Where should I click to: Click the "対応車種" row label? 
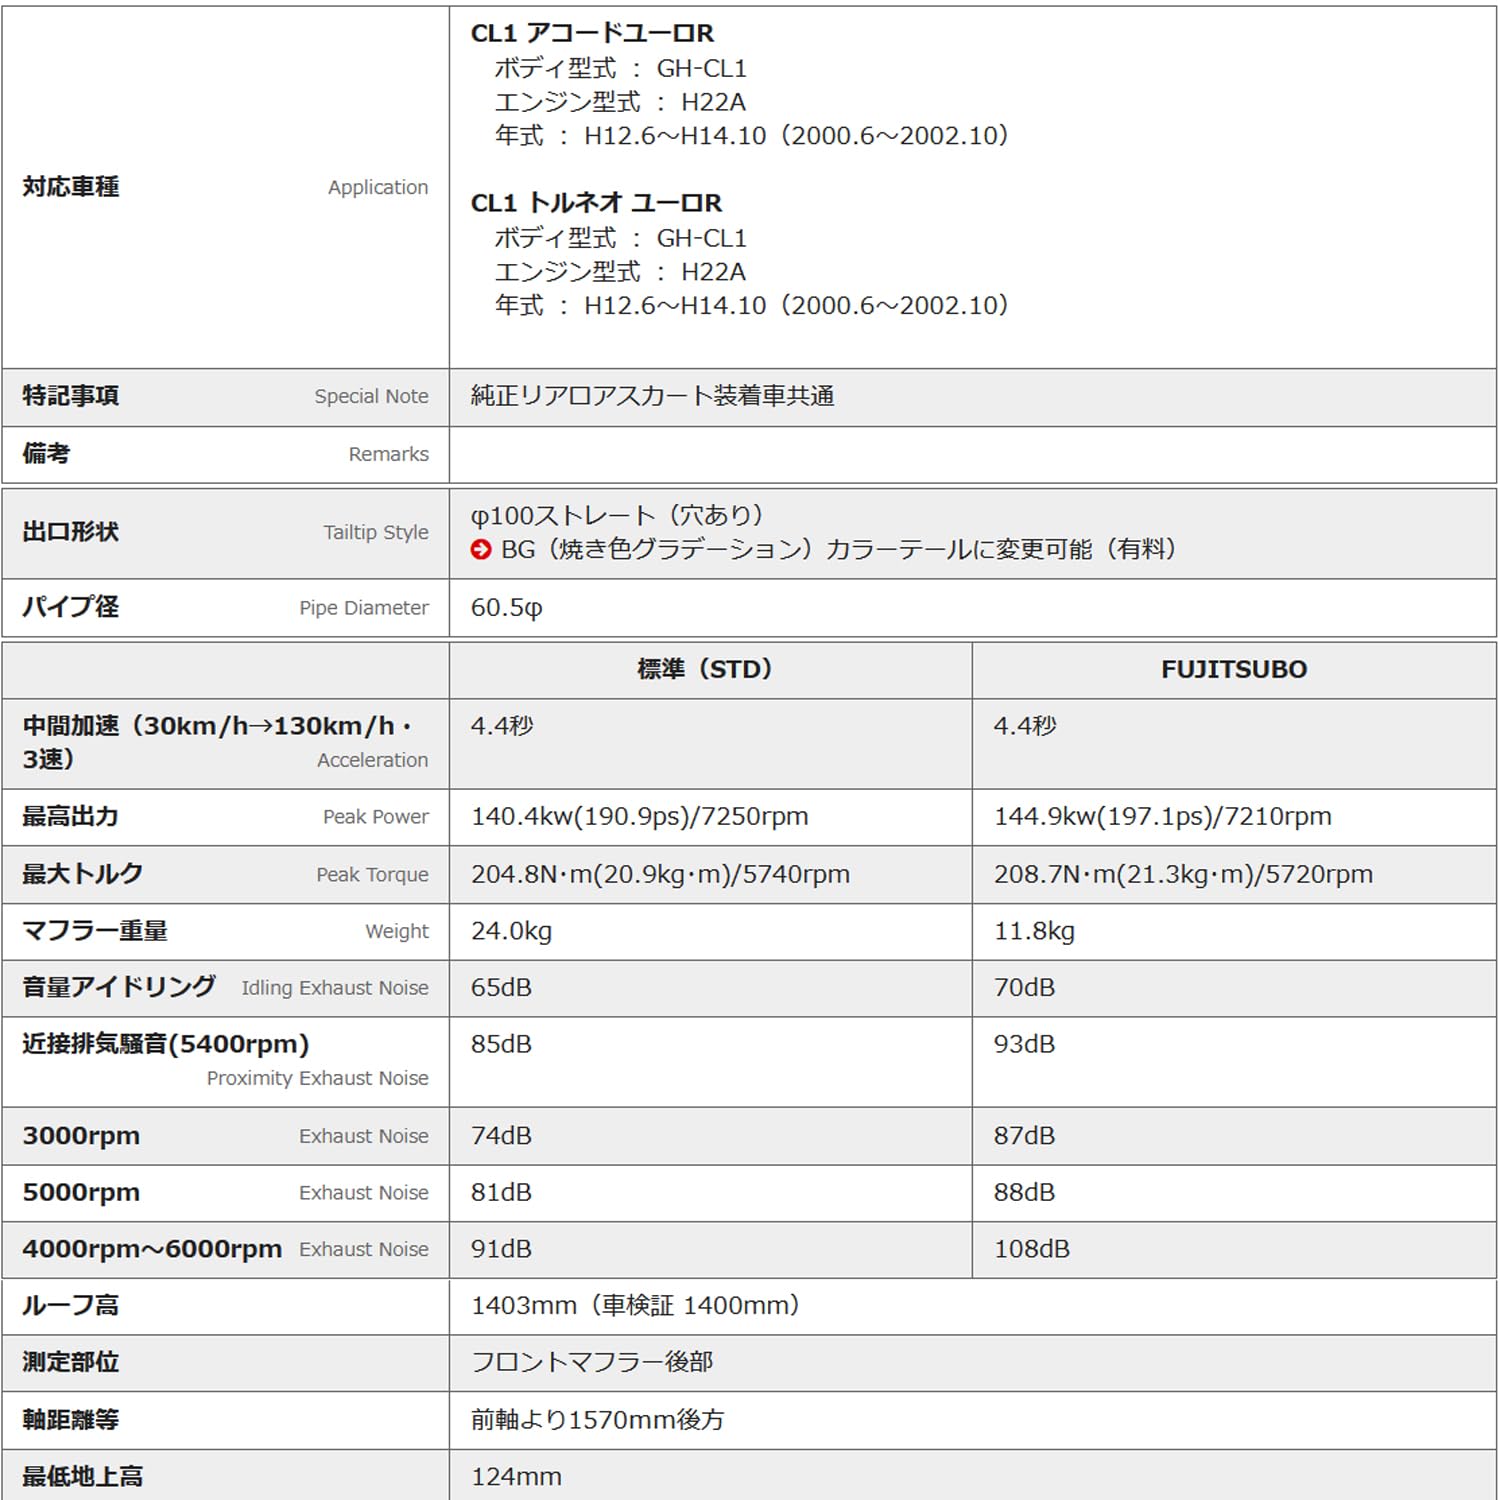point(71,187)
